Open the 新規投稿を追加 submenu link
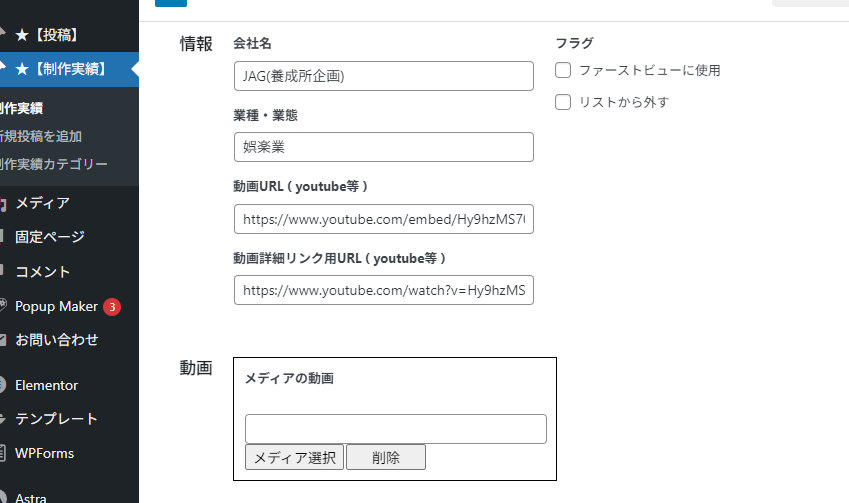This screenshot has width=849, height=503. point(41,136)
